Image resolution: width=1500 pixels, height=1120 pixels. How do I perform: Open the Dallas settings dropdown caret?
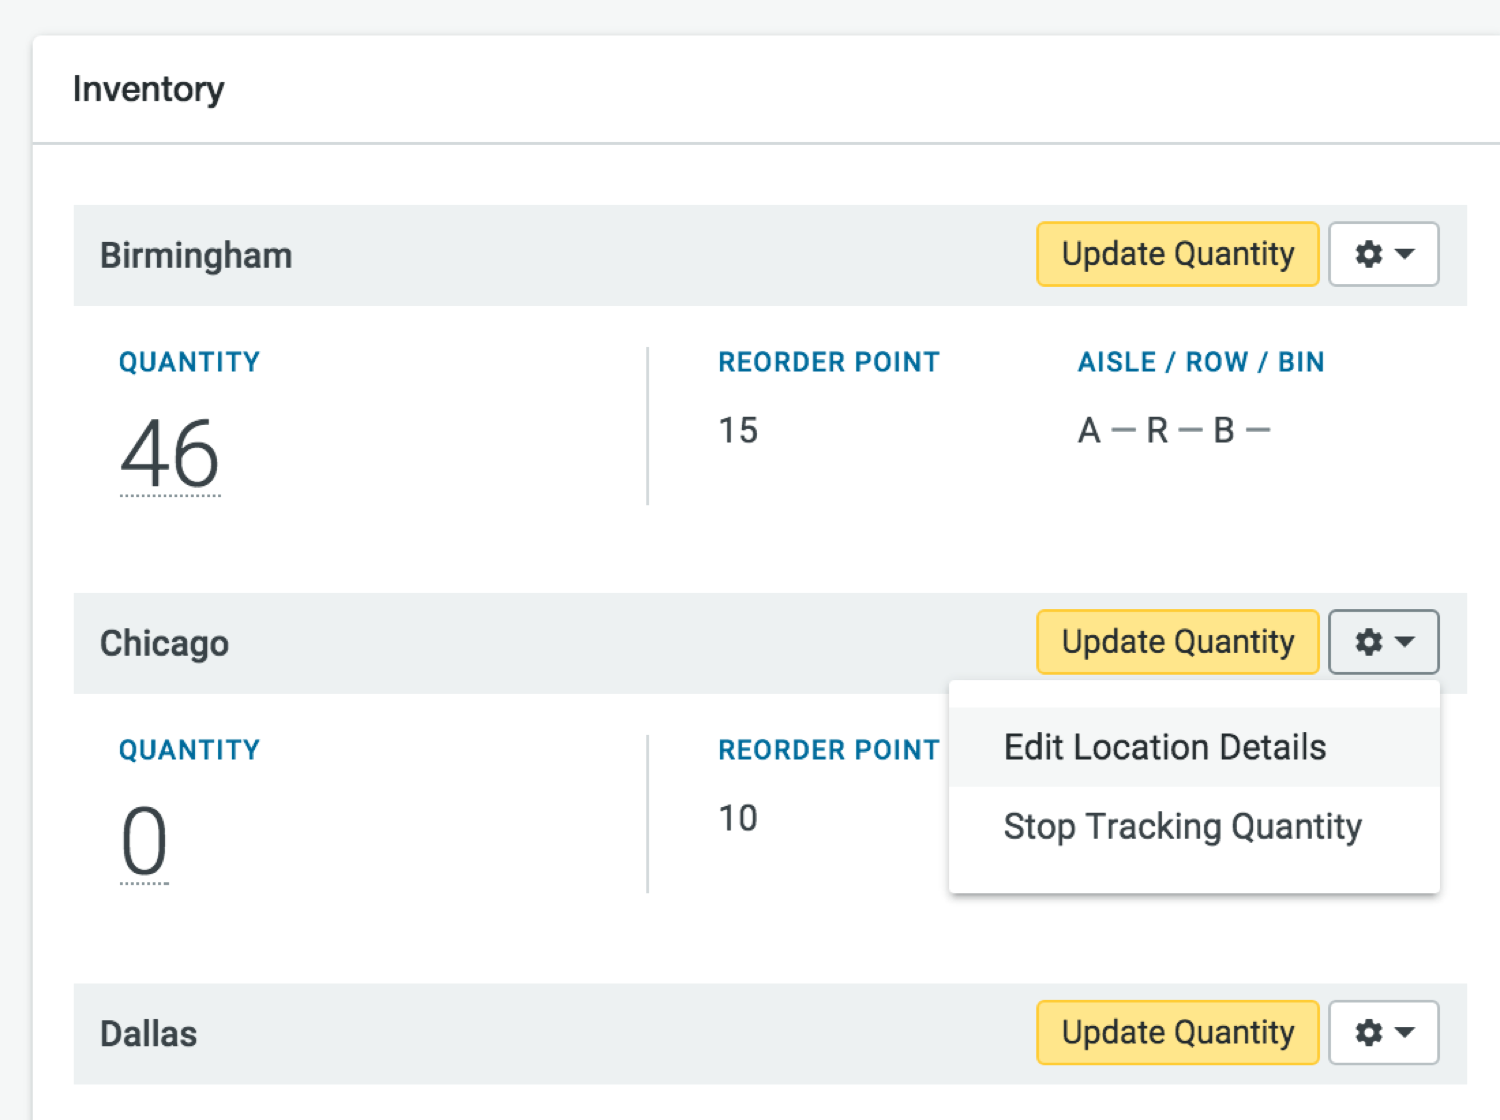click(x=1405, y=1032)
